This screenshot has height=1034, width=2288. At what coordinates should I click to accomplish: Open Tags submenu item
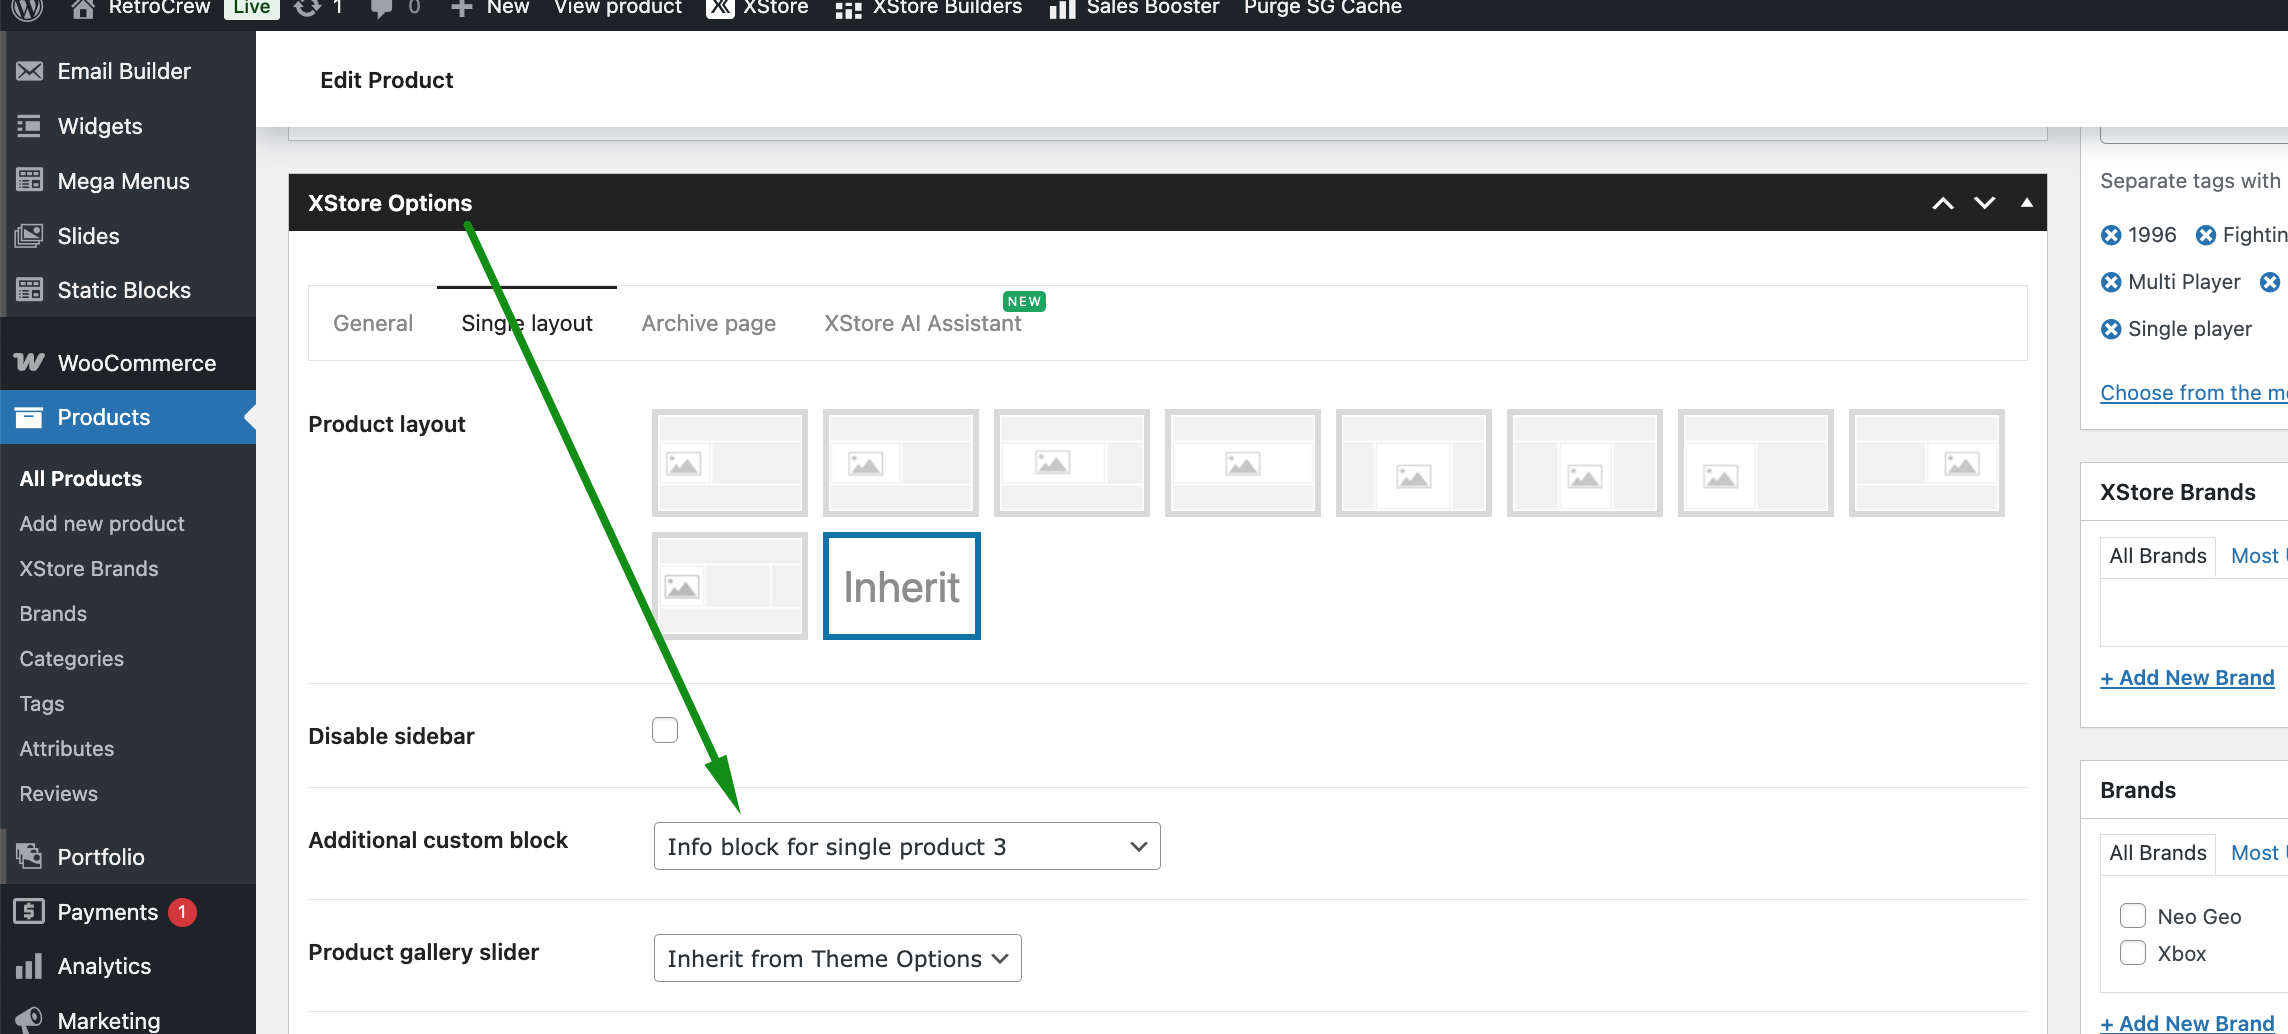click(x=42, y=704)
